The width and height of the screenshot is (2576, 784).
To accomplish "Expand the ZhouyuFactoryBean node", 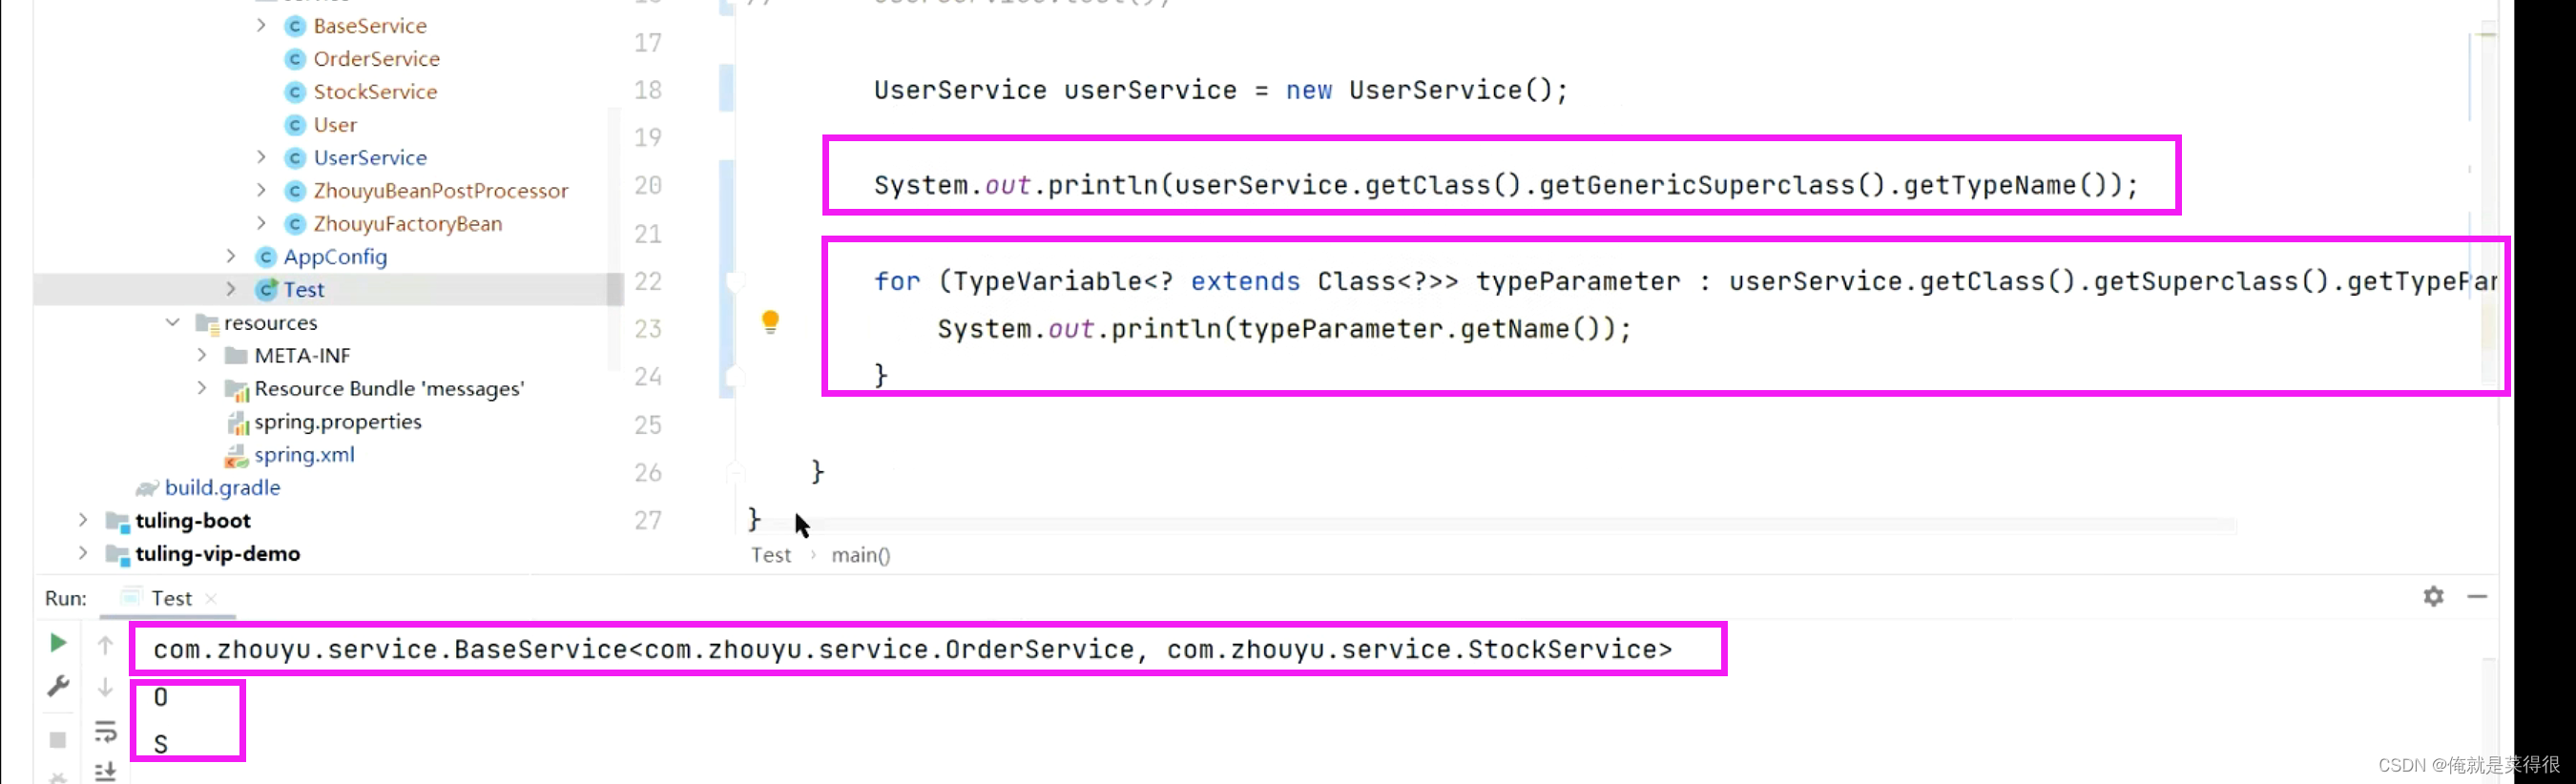I will [261, 223].
